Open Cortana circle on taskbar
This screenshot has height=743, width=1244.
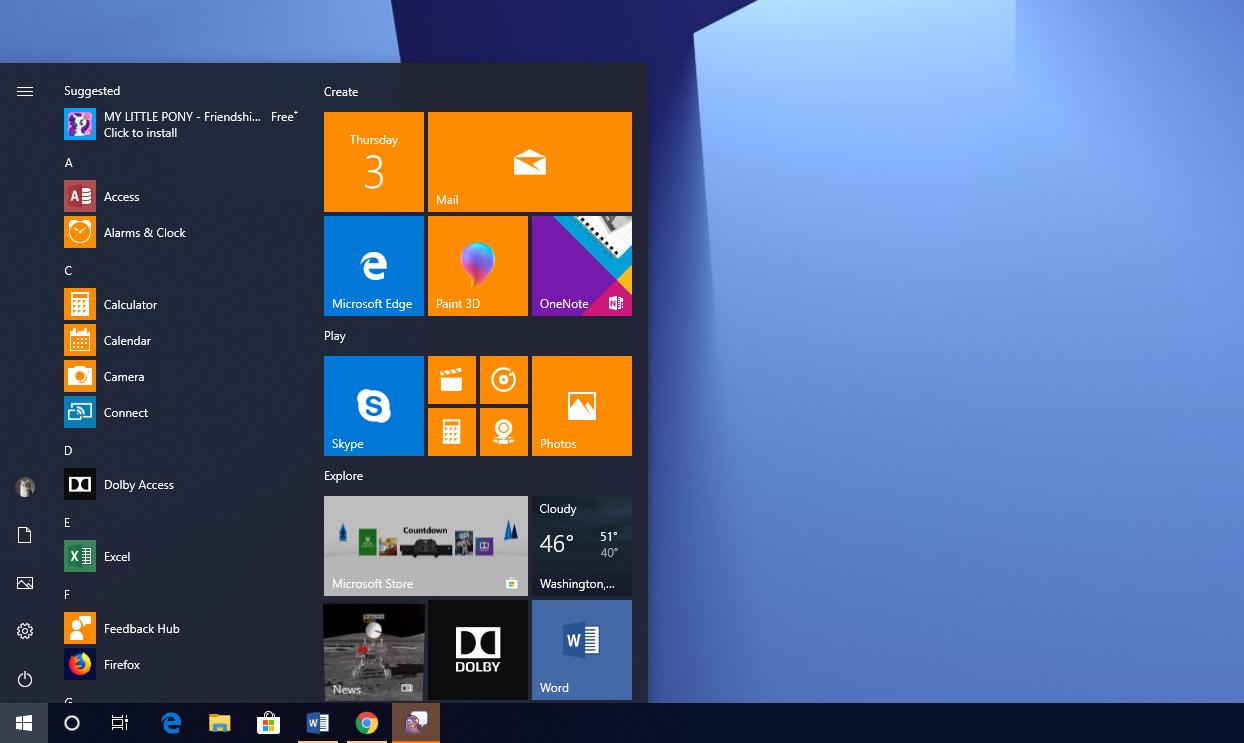(x=72, y=723)
